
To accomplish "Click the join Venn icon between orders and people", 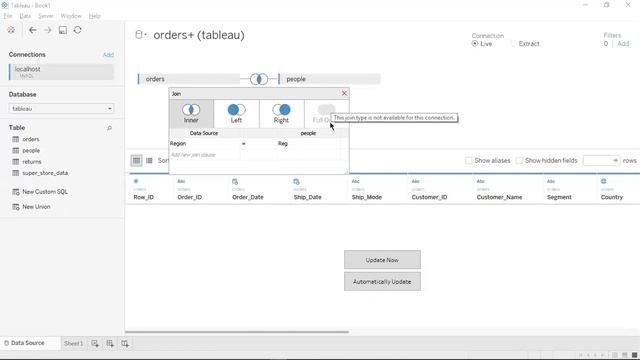I will click(x=259, y=79).
